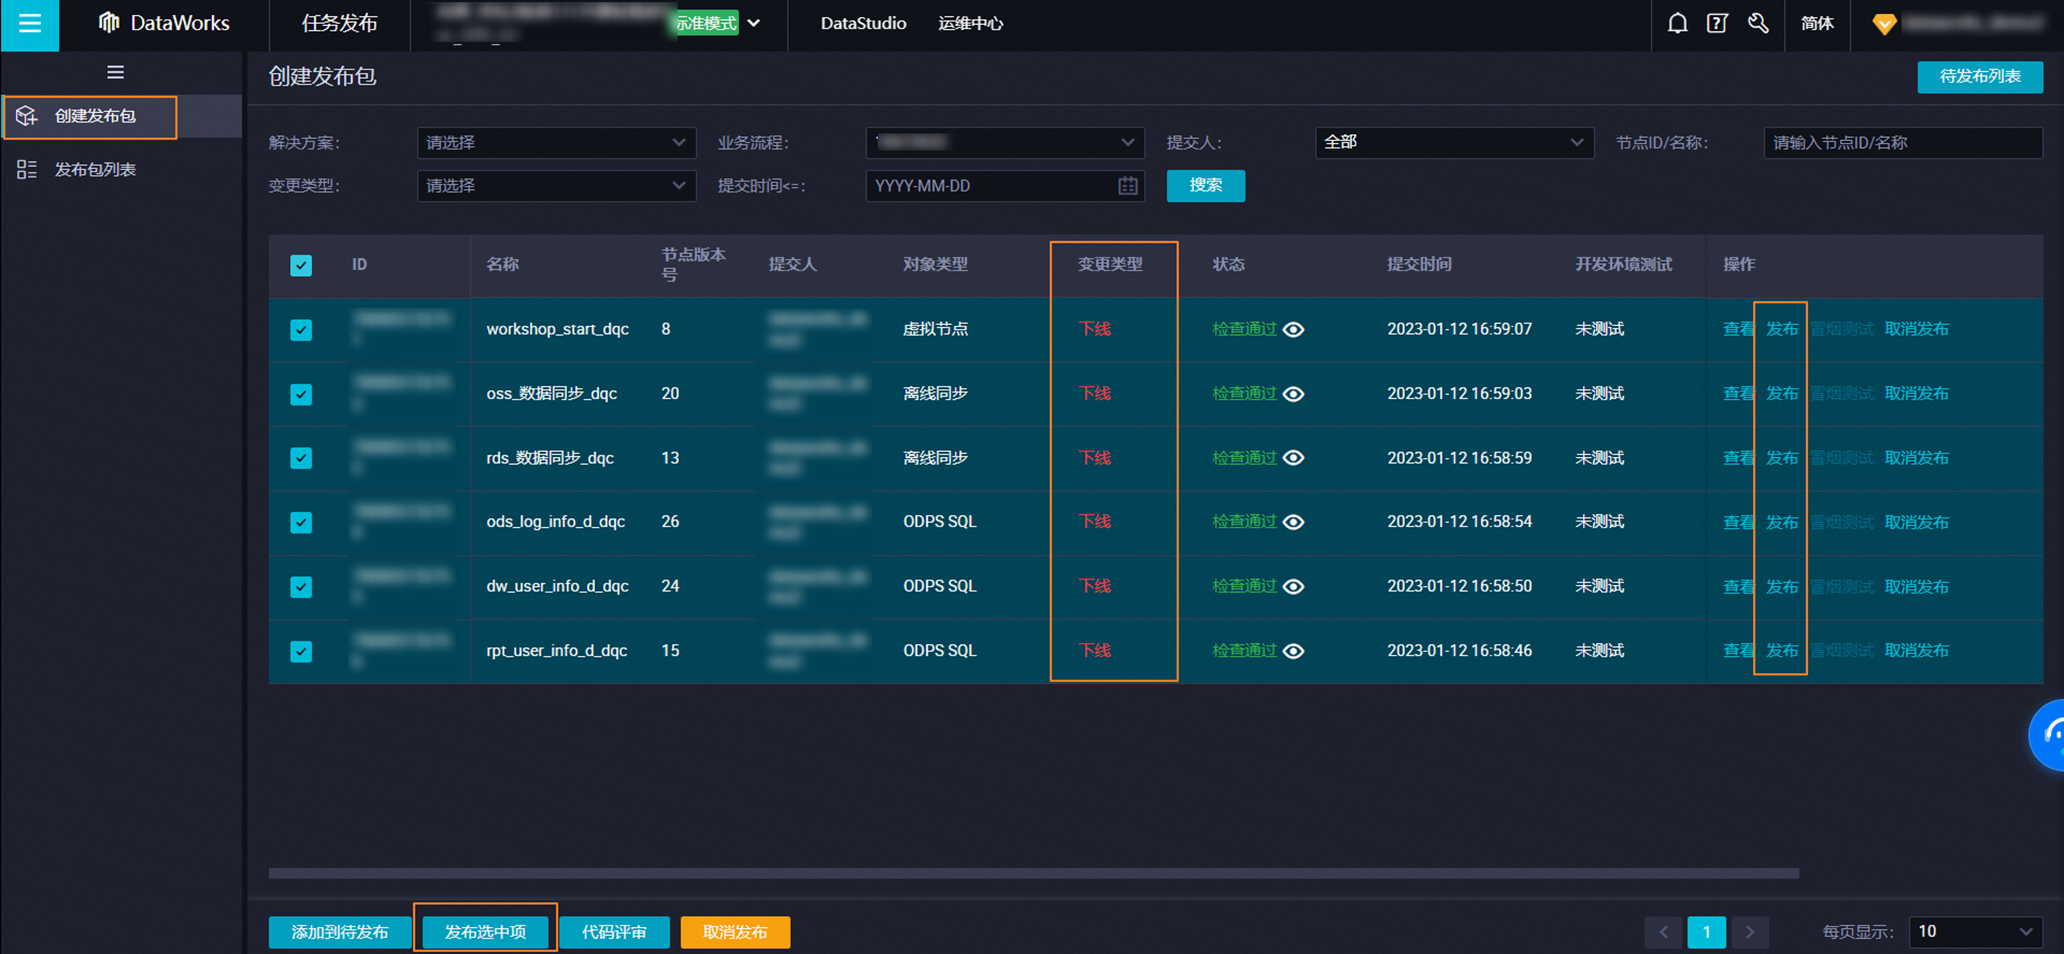This screenshot has width=2064, height=954.
Task: Click the 搜索 button
Action: (1206, 186)
